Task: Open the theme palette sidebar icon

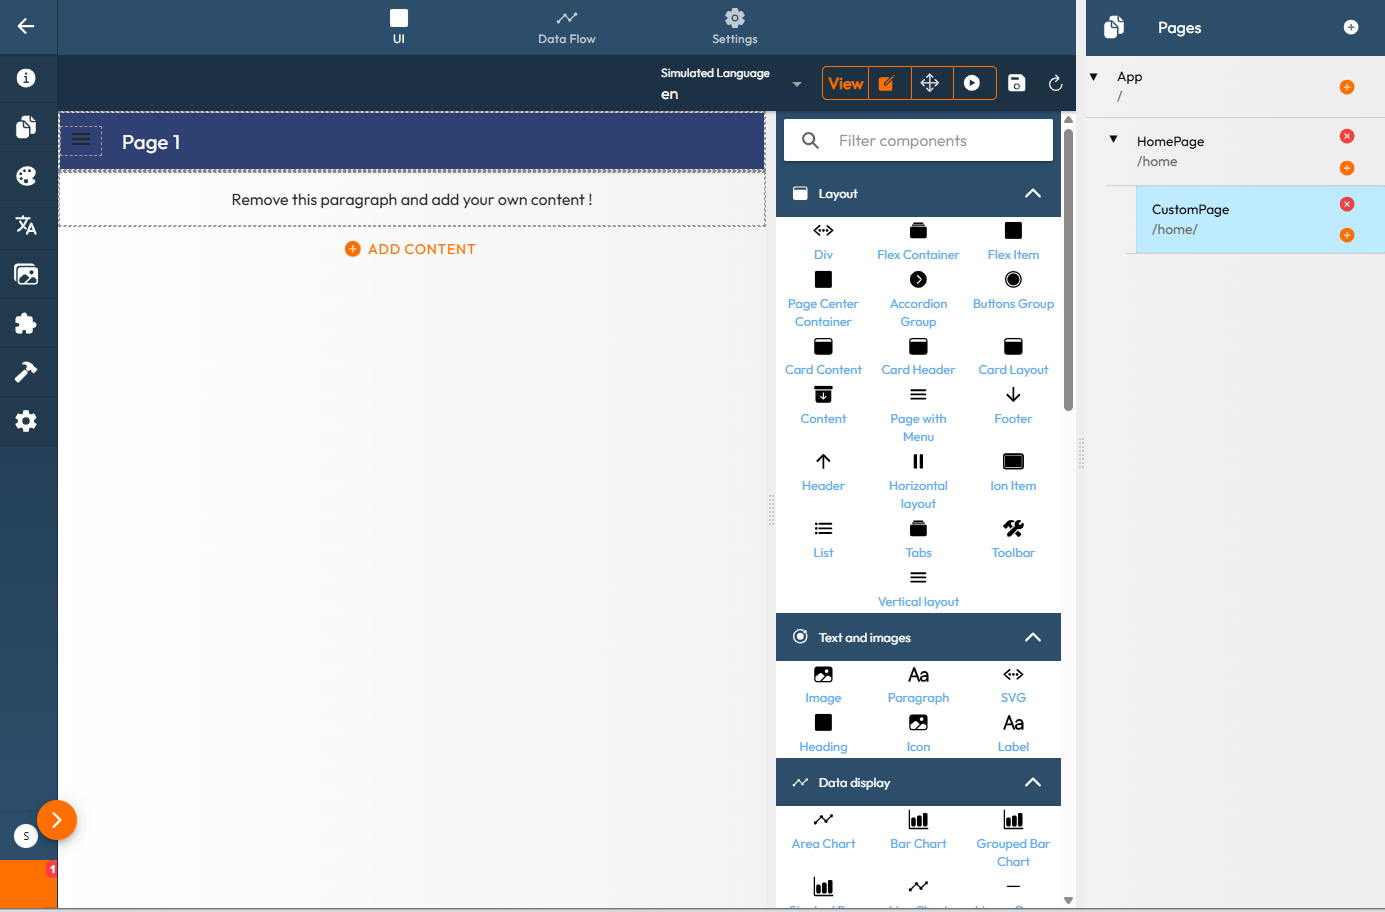Action: pos(26,176)
